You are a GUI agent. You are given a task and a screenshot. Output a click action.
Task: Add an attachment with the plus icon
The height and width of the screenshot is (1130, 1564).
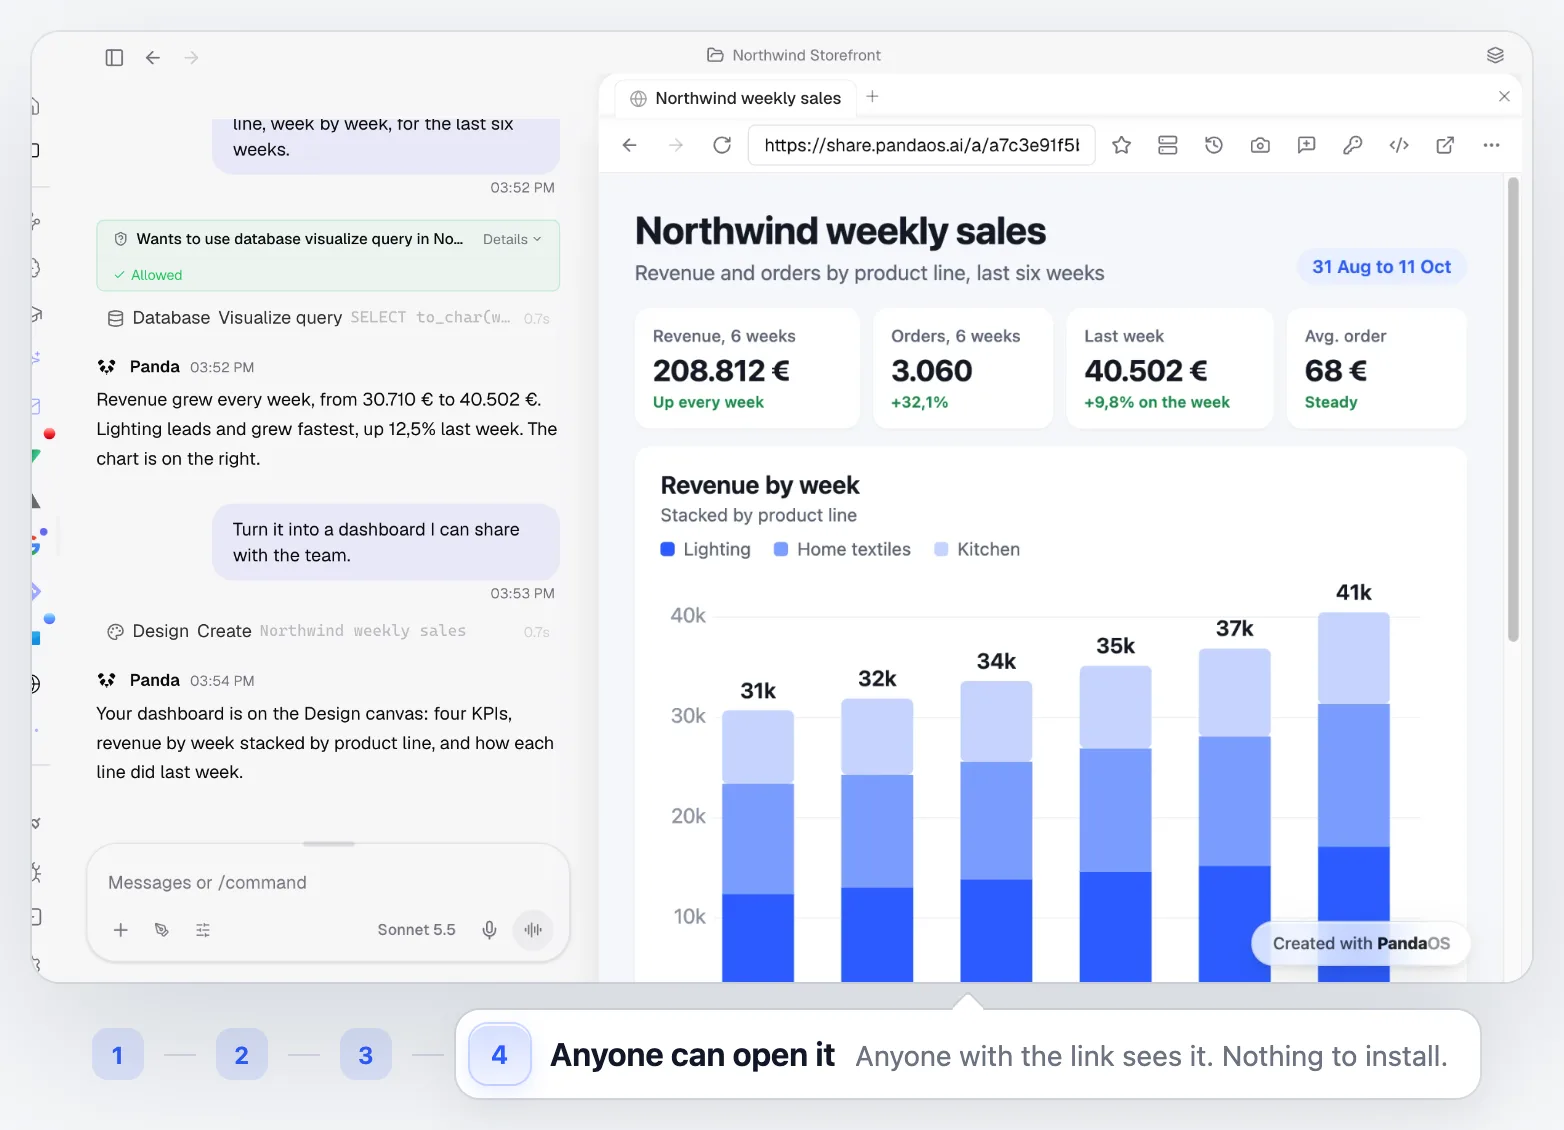click(121, 930)
